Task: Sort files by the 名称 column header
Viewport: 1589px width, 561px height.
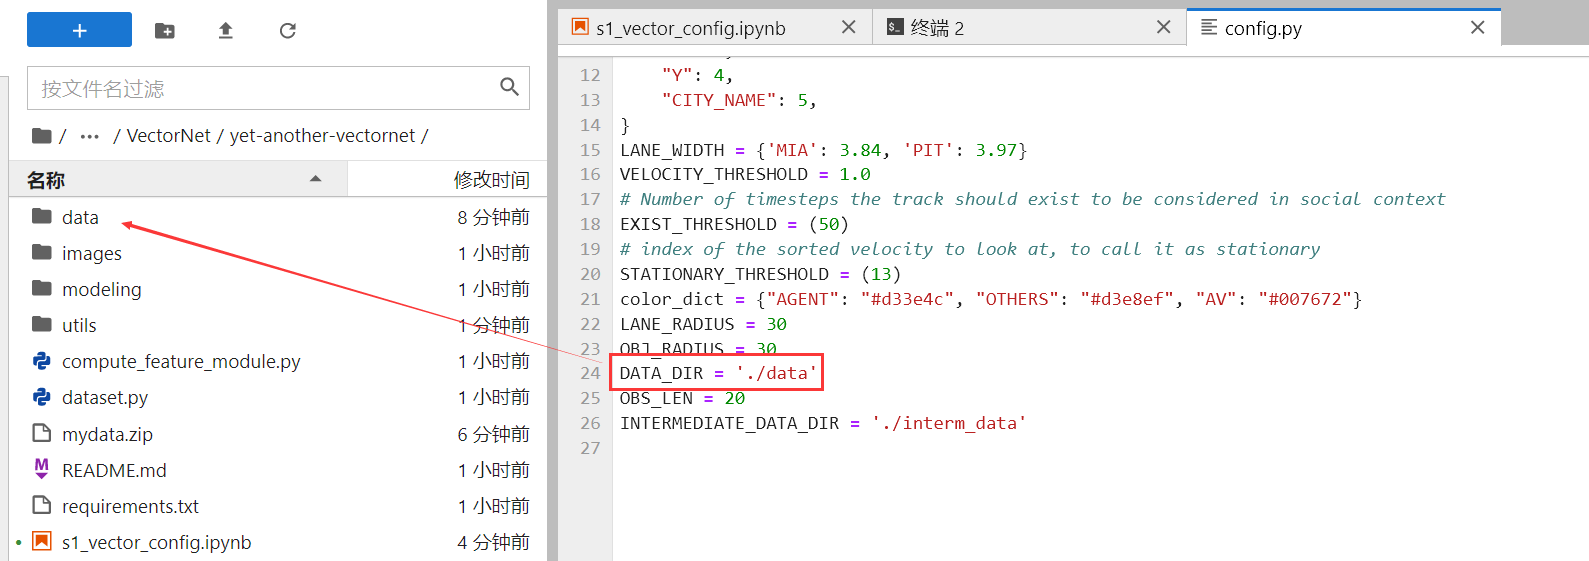Action: click(x=46, y=180)
